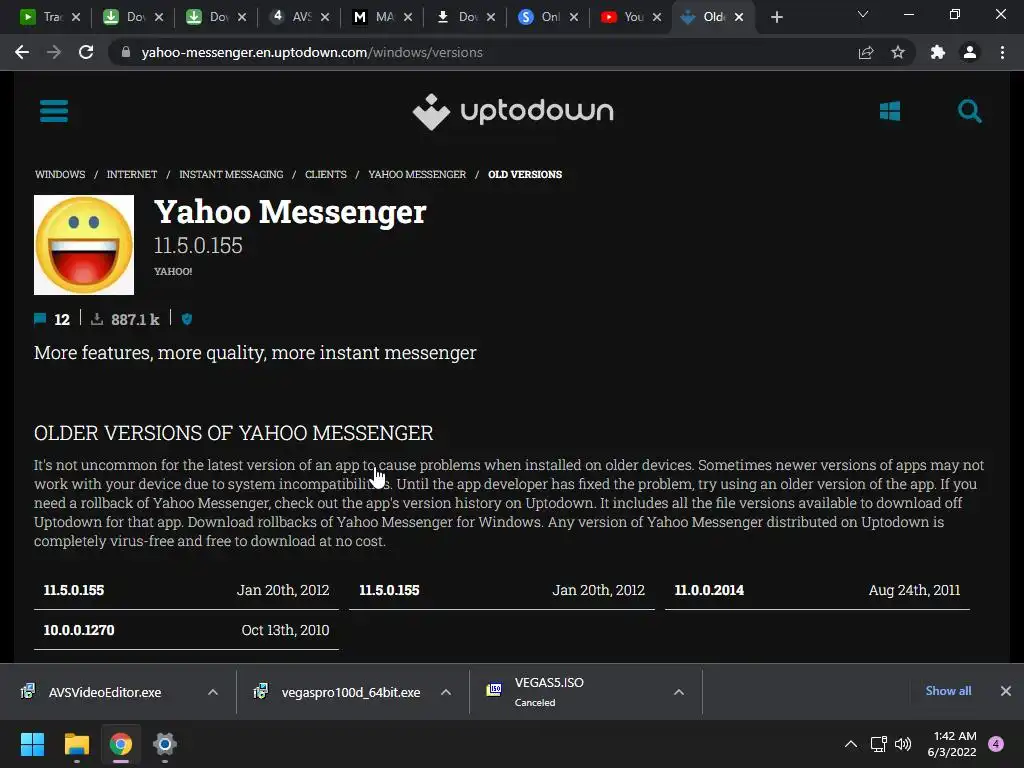
Task: Open the Chrome profile avatar
Action: click(970, 52)
